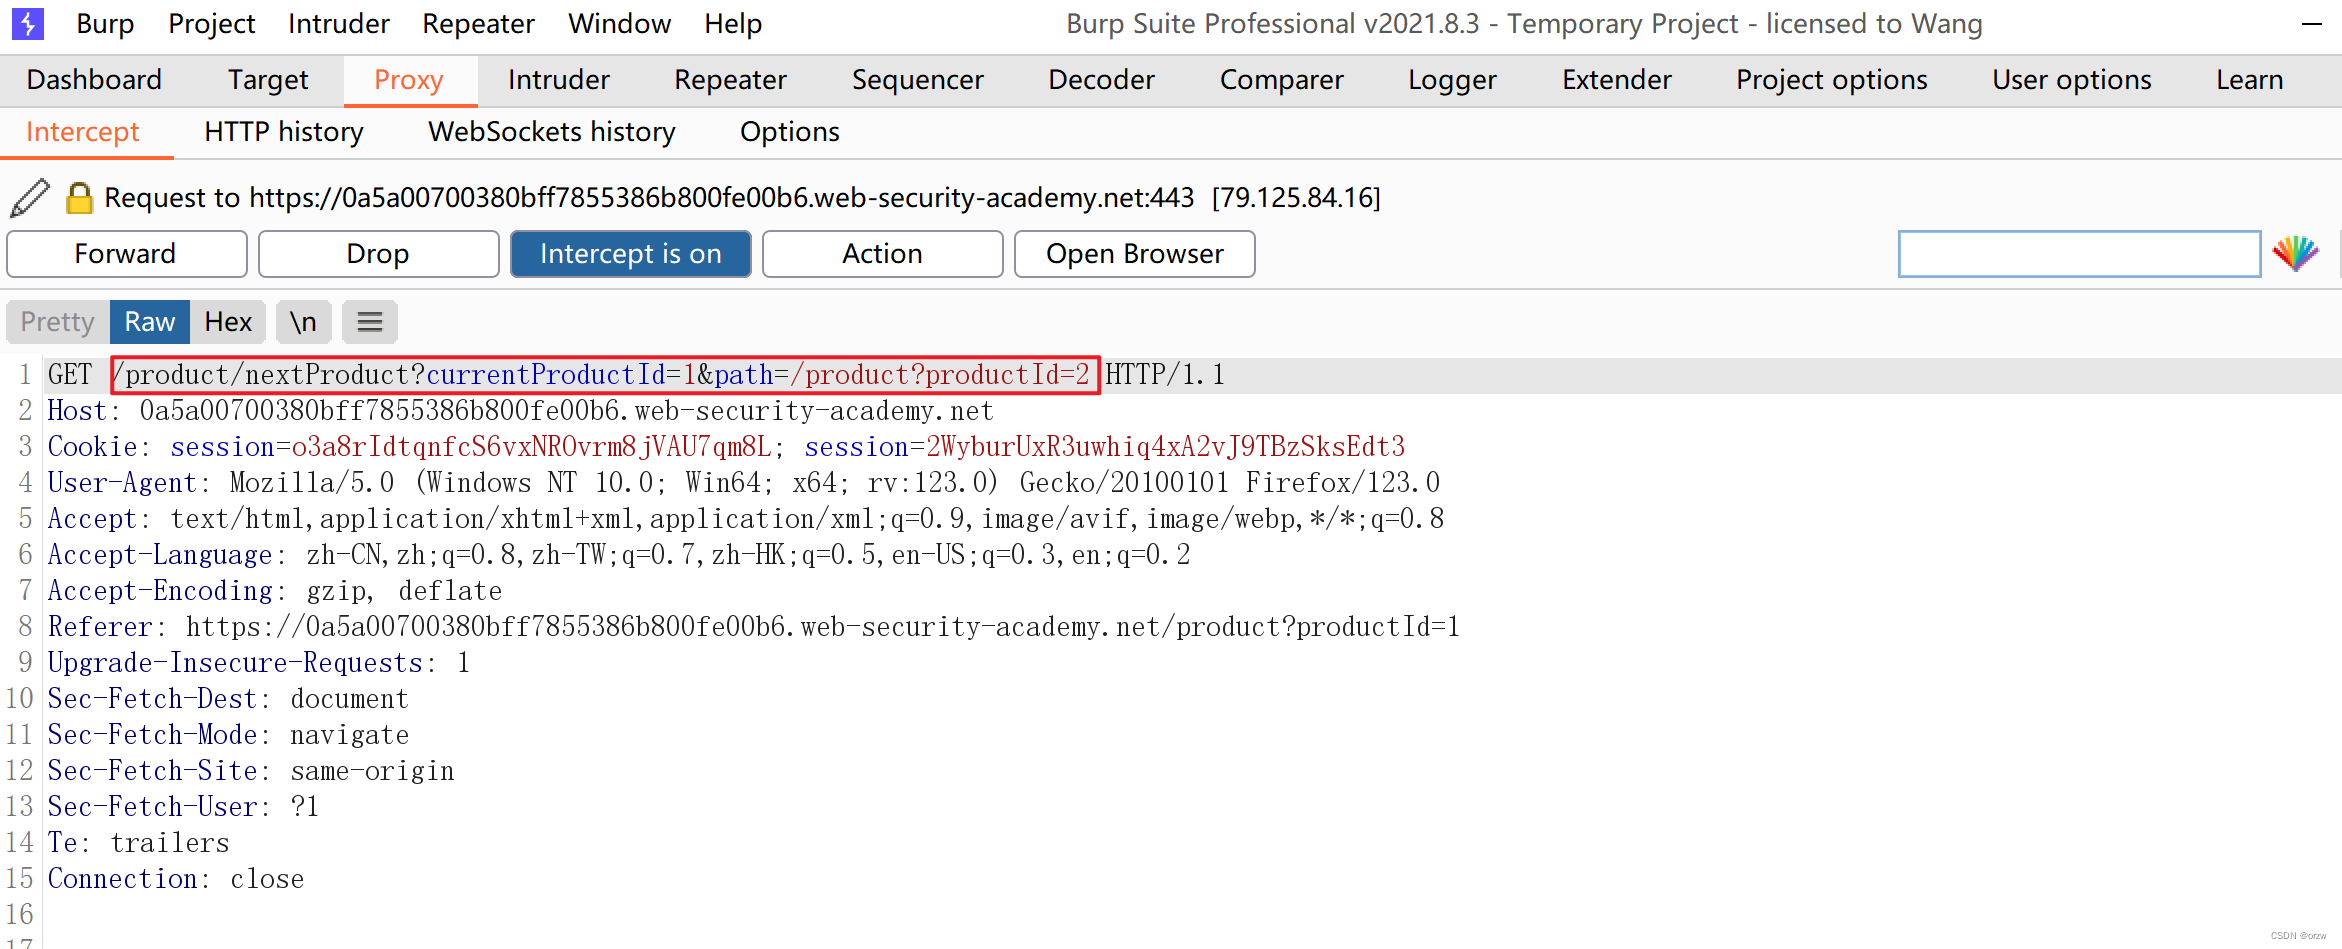Click the comment input field

click(x=2079, y=254)
